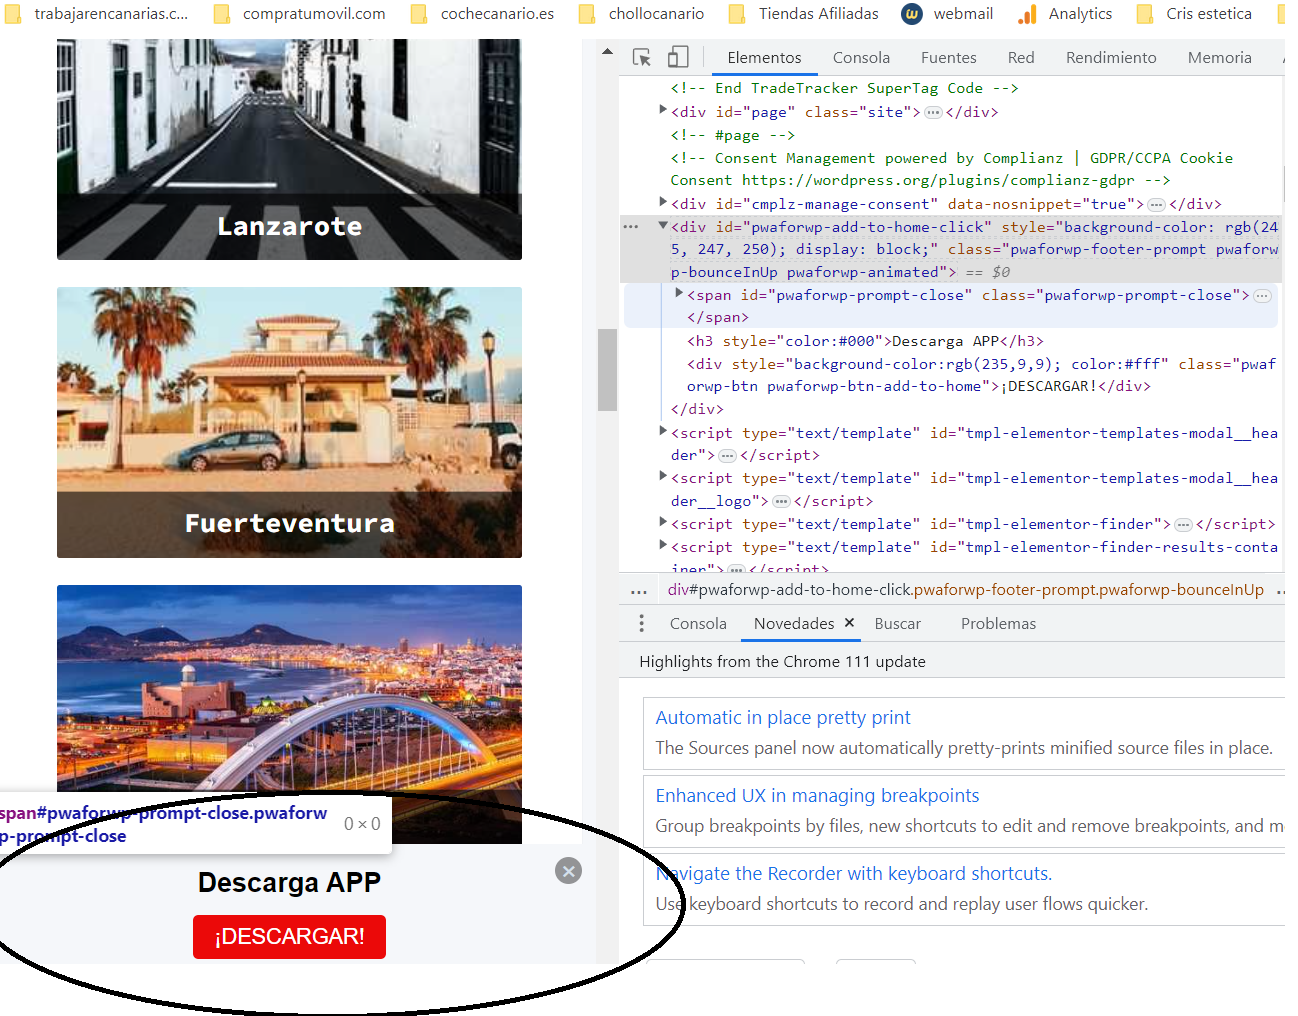Open Enhanced UX in managing breakpoints link
Viewport: 1298px width, 1016px height.
817,796
